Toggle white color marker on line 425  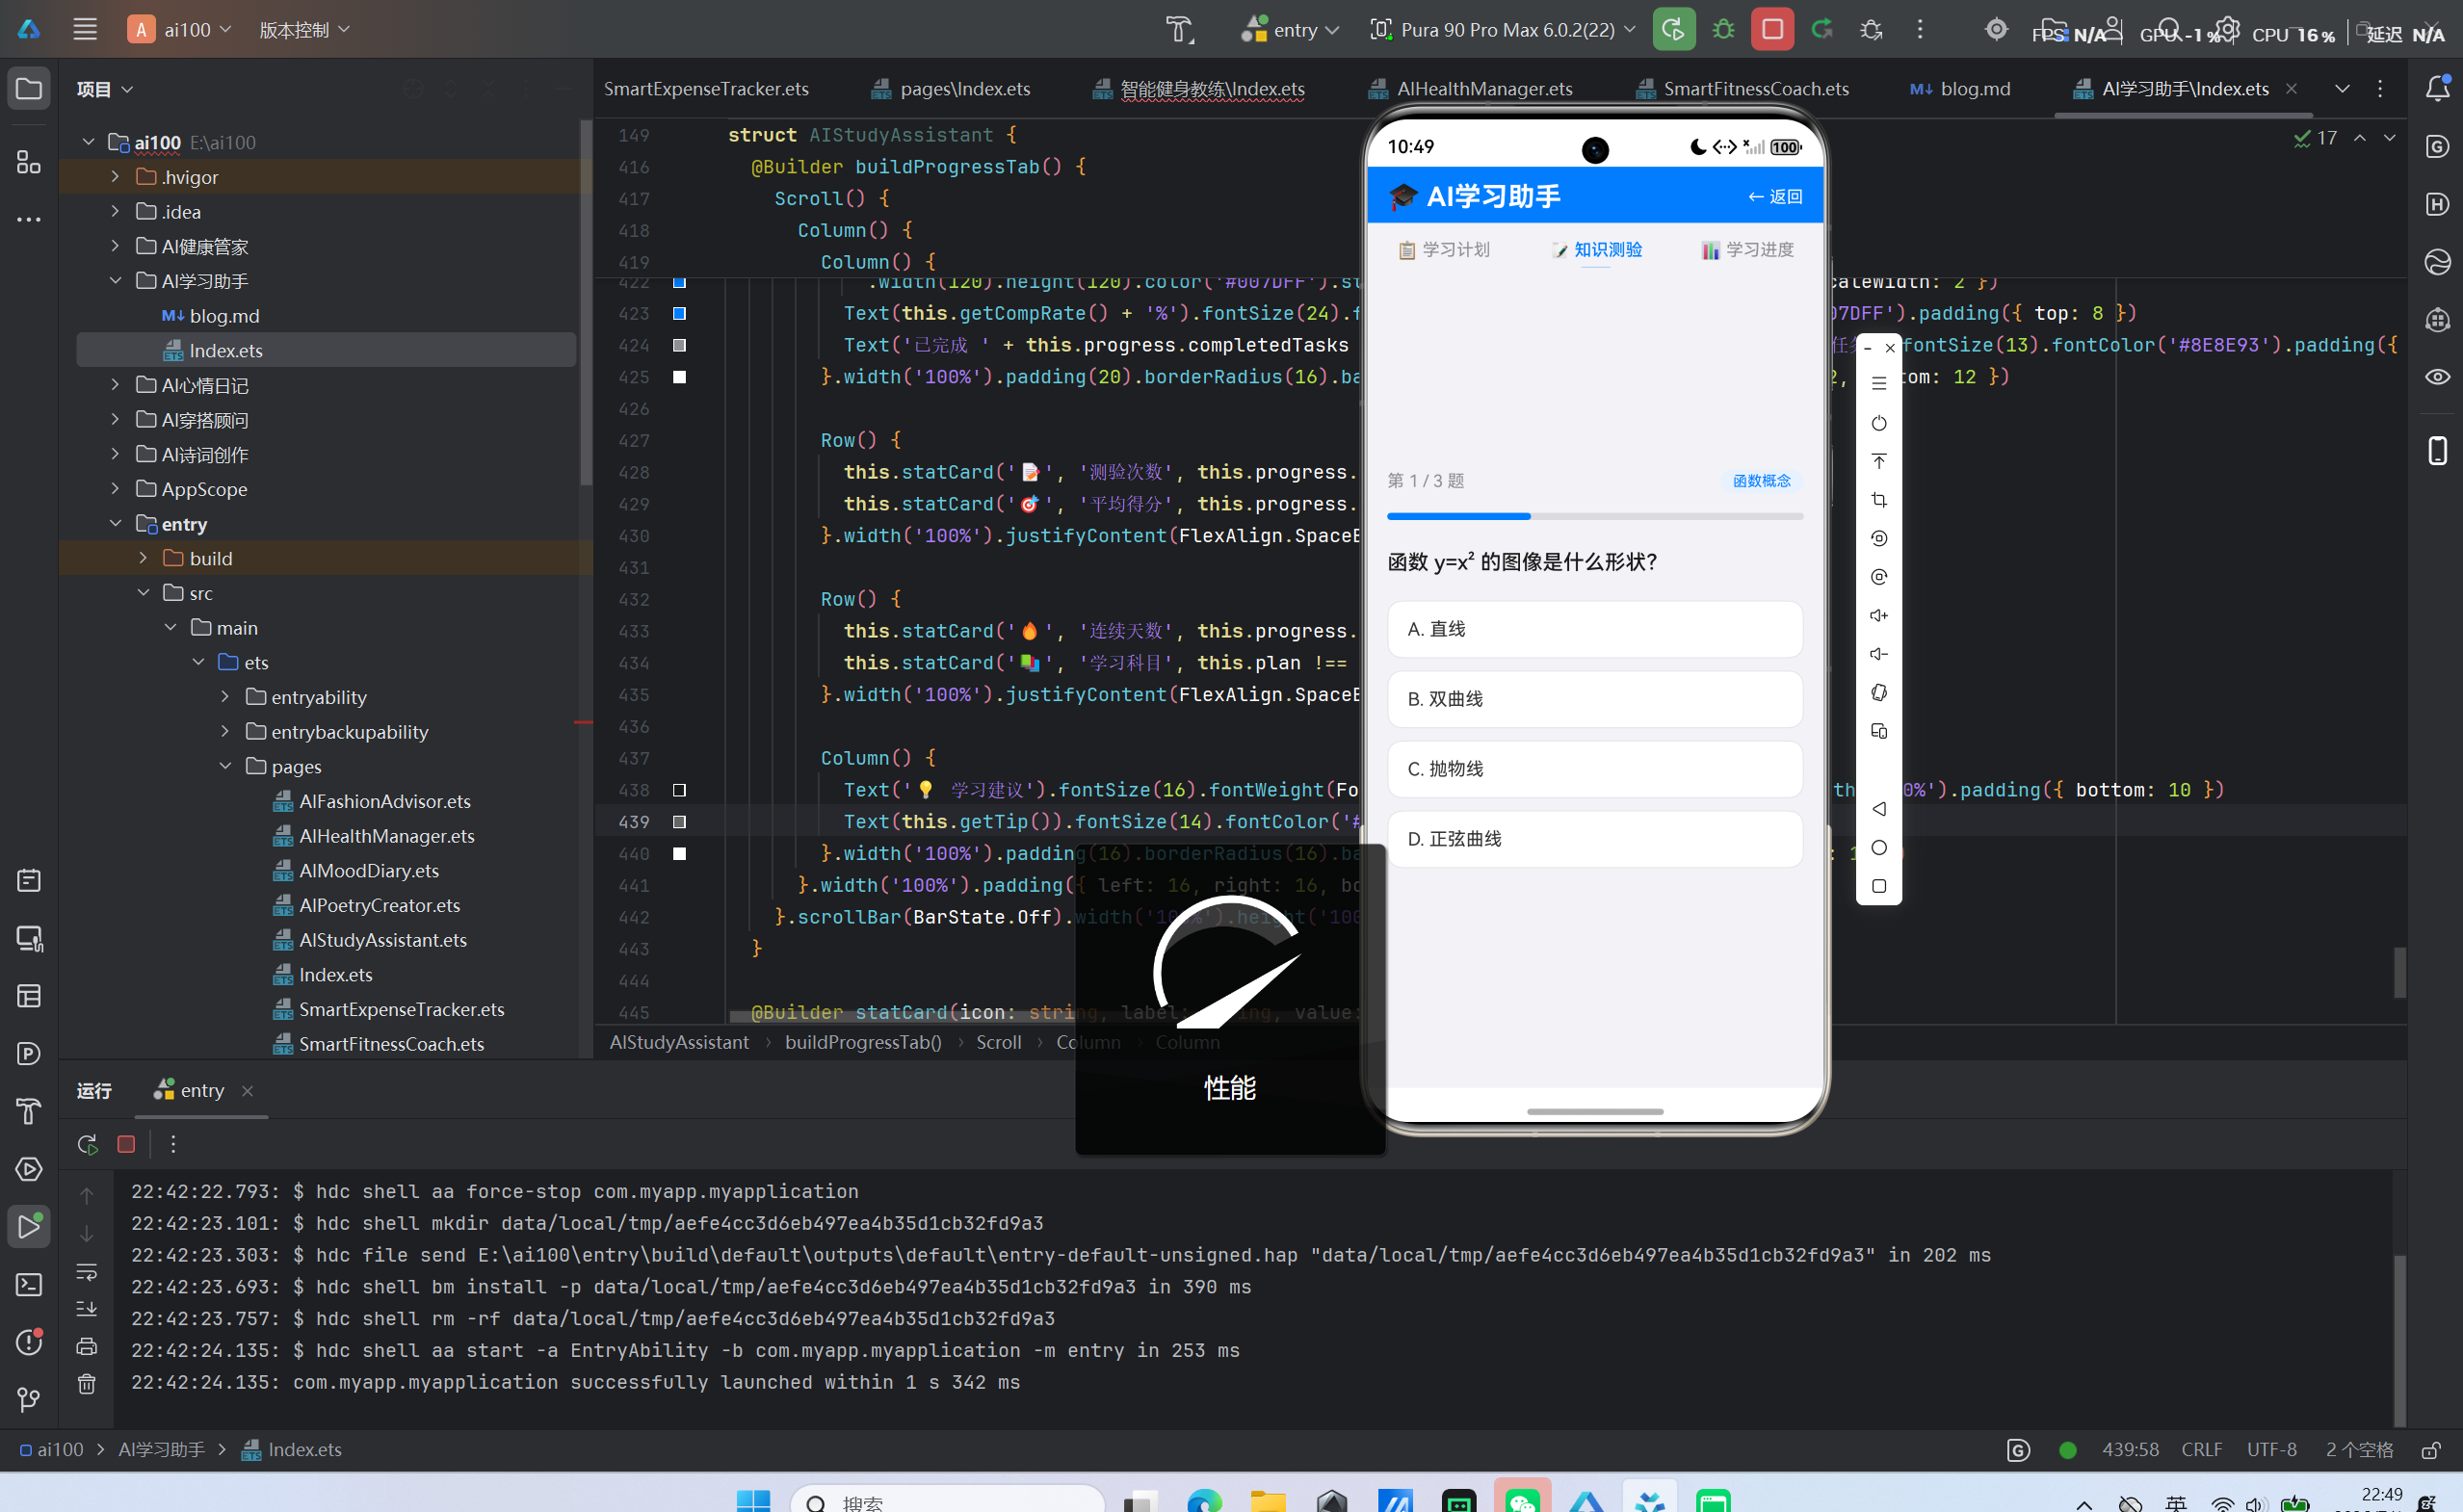(x=679, y=377)
